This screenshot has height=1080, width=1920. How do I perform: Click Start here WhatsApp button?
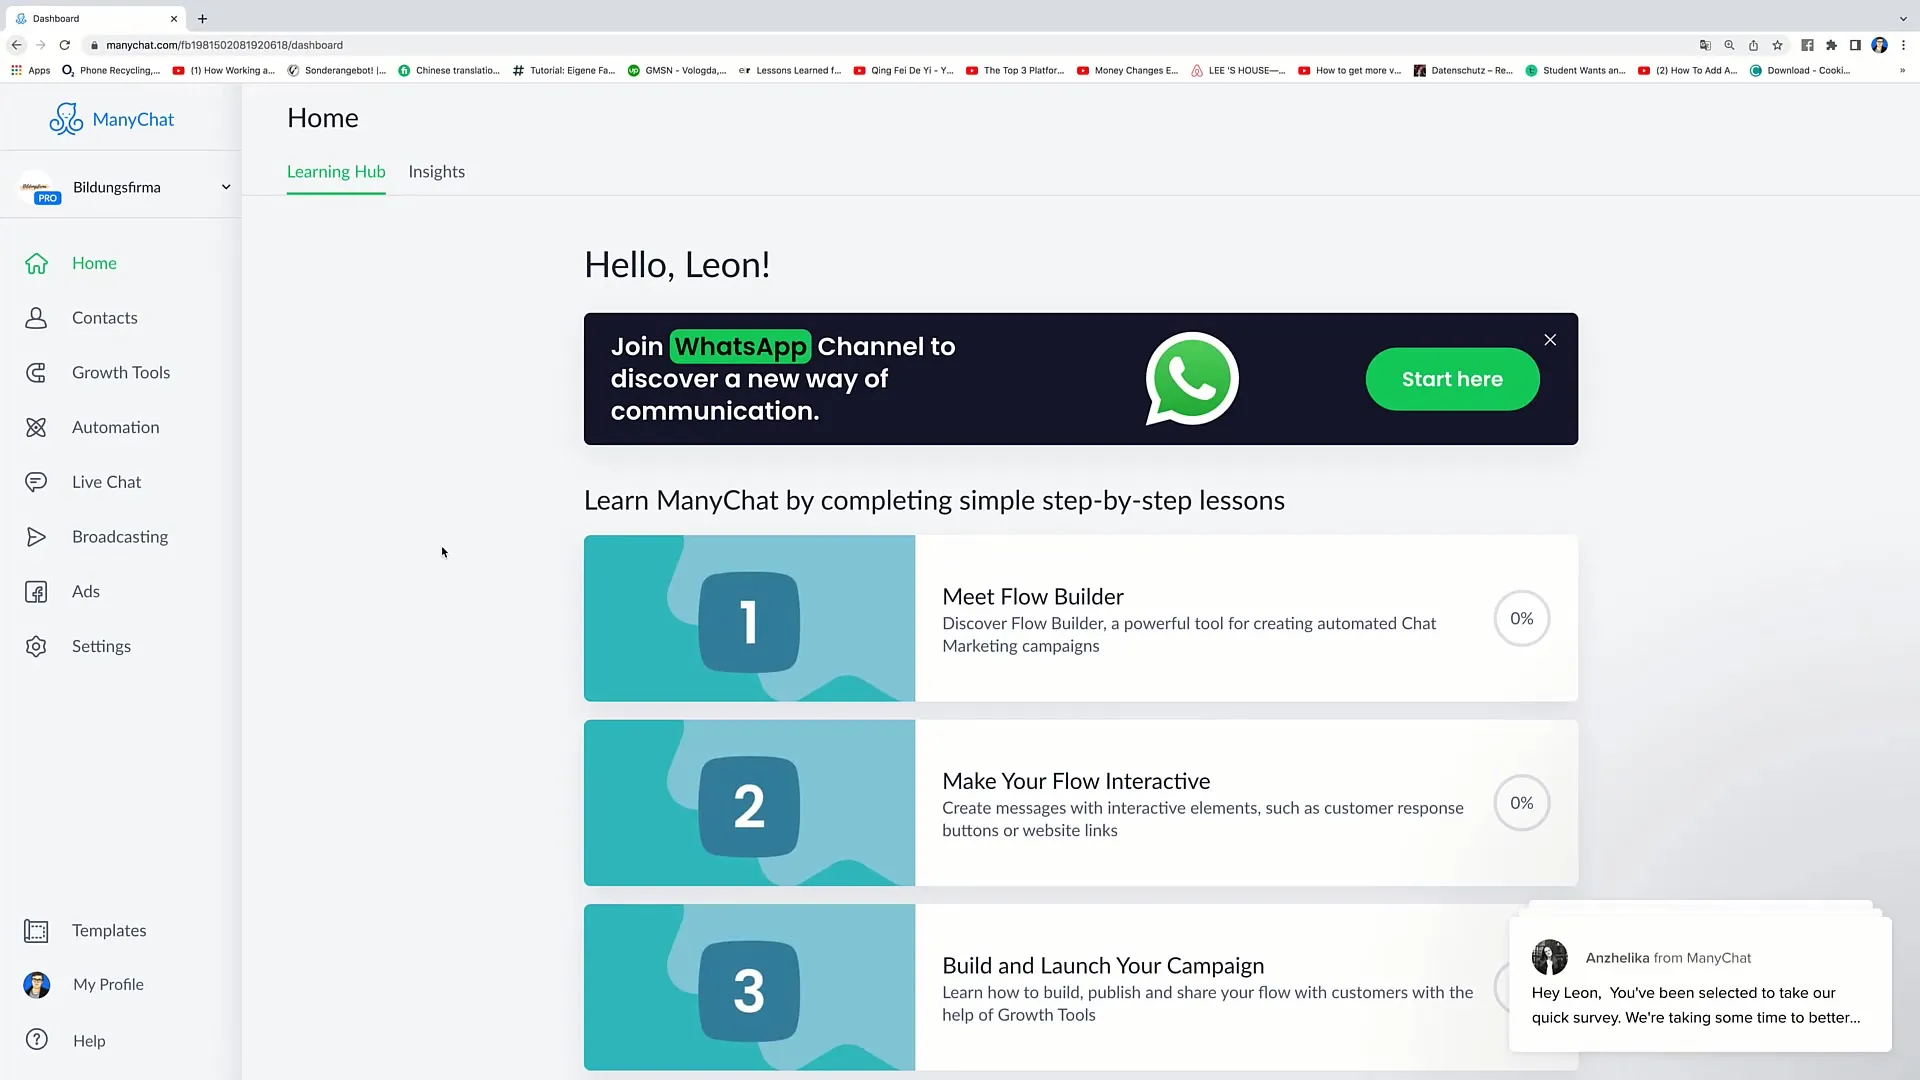coord(1452,380)
